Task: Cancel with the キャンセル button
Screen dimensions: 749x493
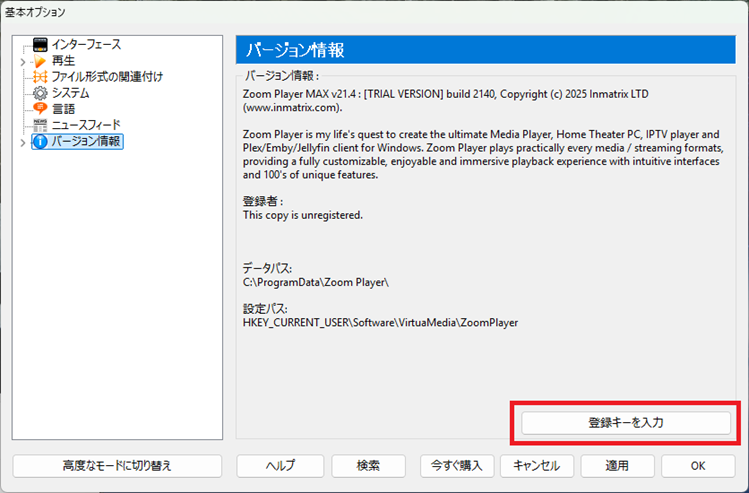Action: point(536,466)
